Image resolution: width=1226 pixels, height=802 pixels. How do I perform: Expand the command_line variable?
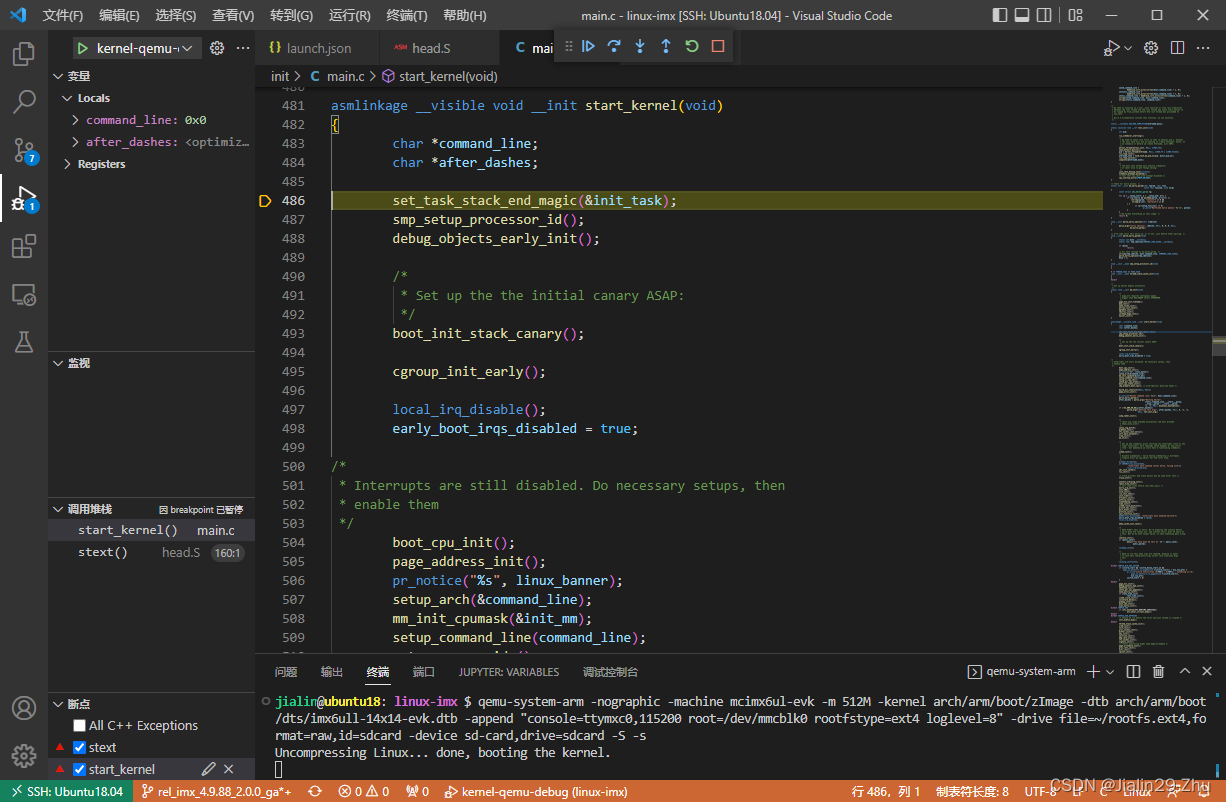point(76,120)
